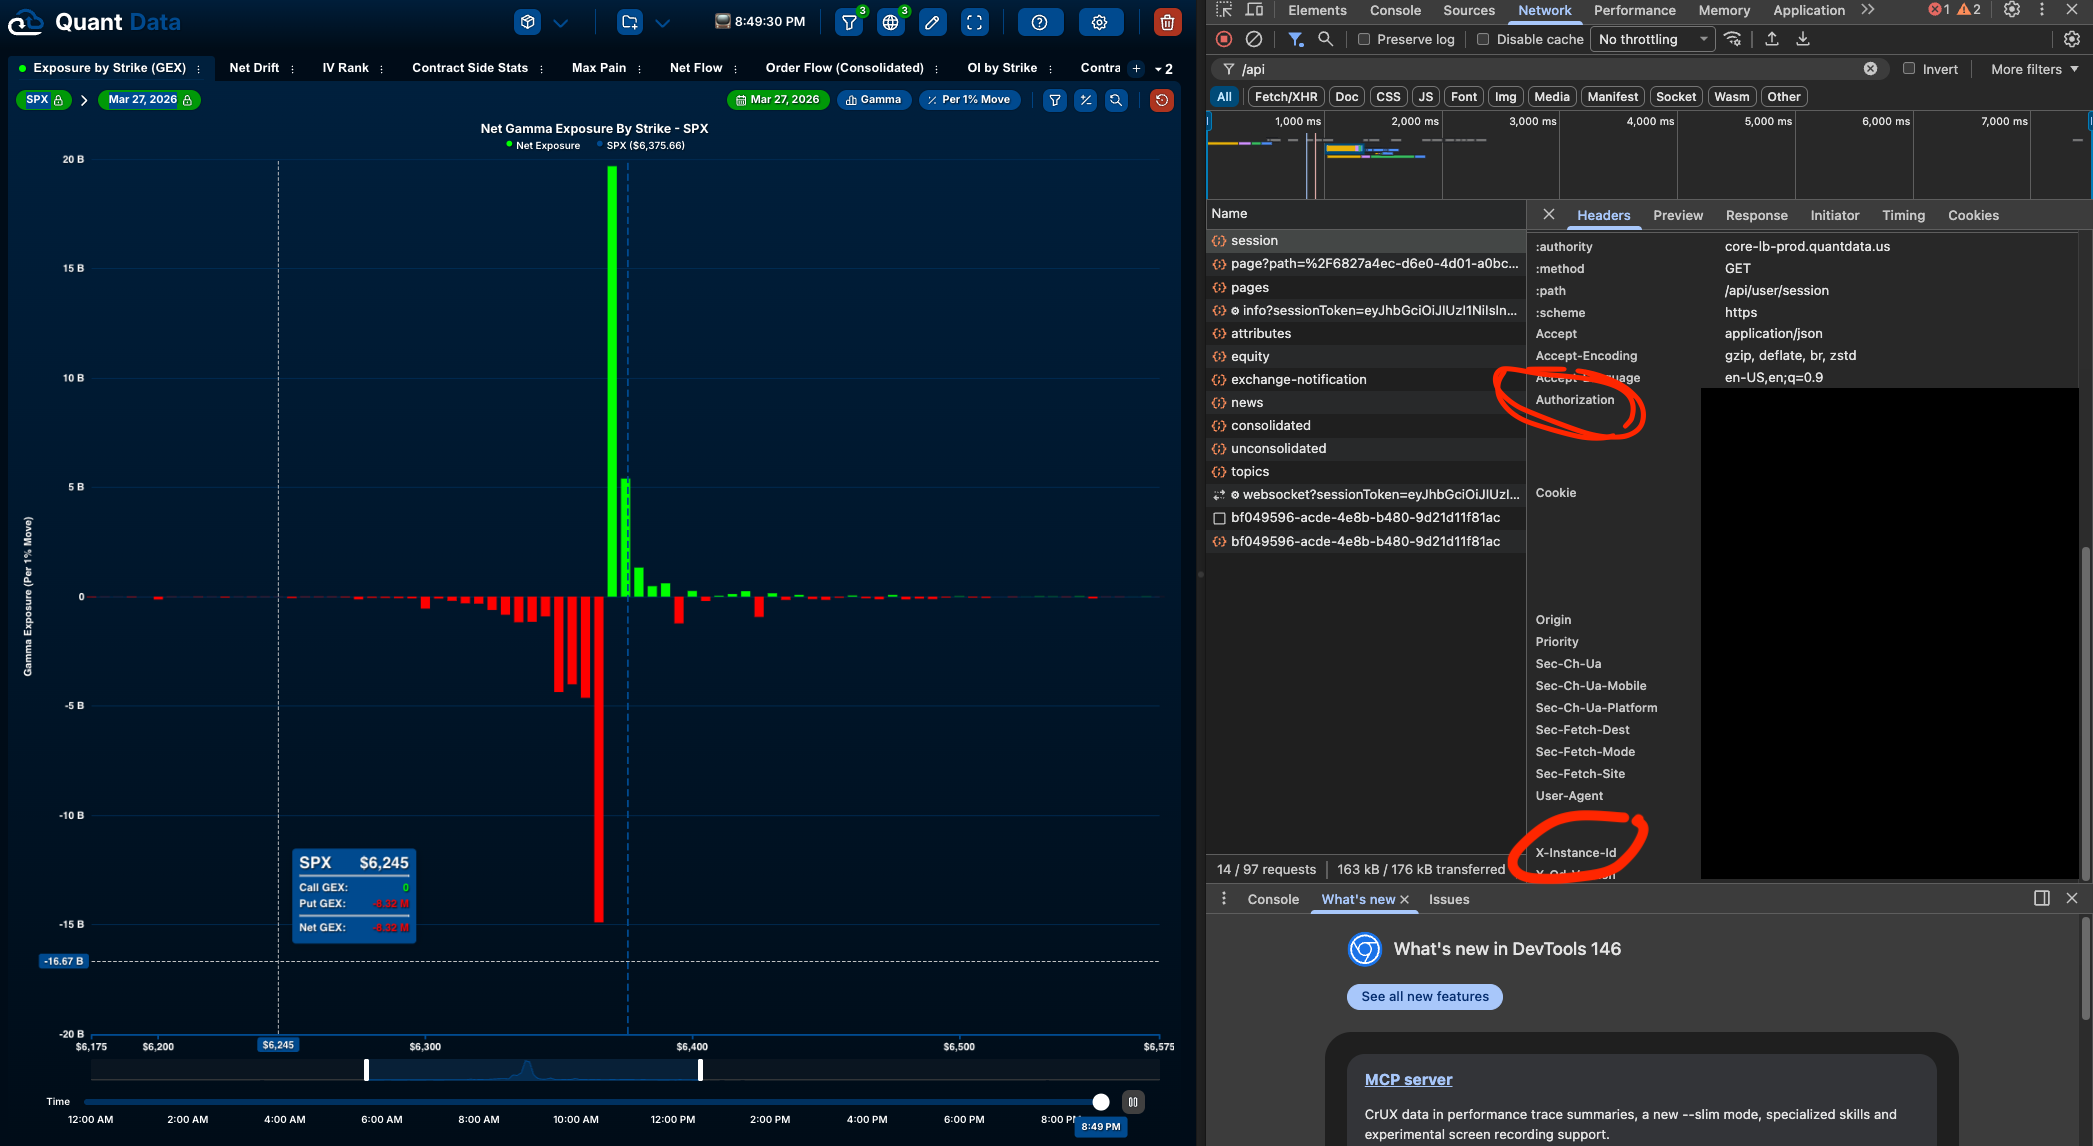
Task: Open Quant Data settings gear
Action: tap(1100, 22)
